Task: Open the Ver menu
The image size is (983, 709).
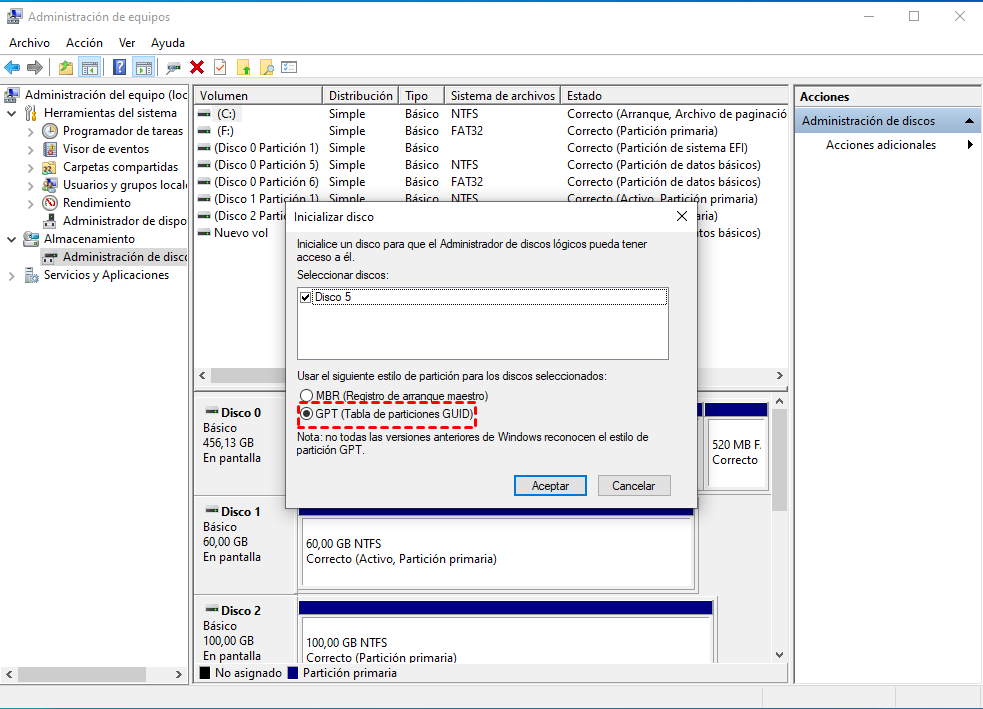Action: [127, 43]
